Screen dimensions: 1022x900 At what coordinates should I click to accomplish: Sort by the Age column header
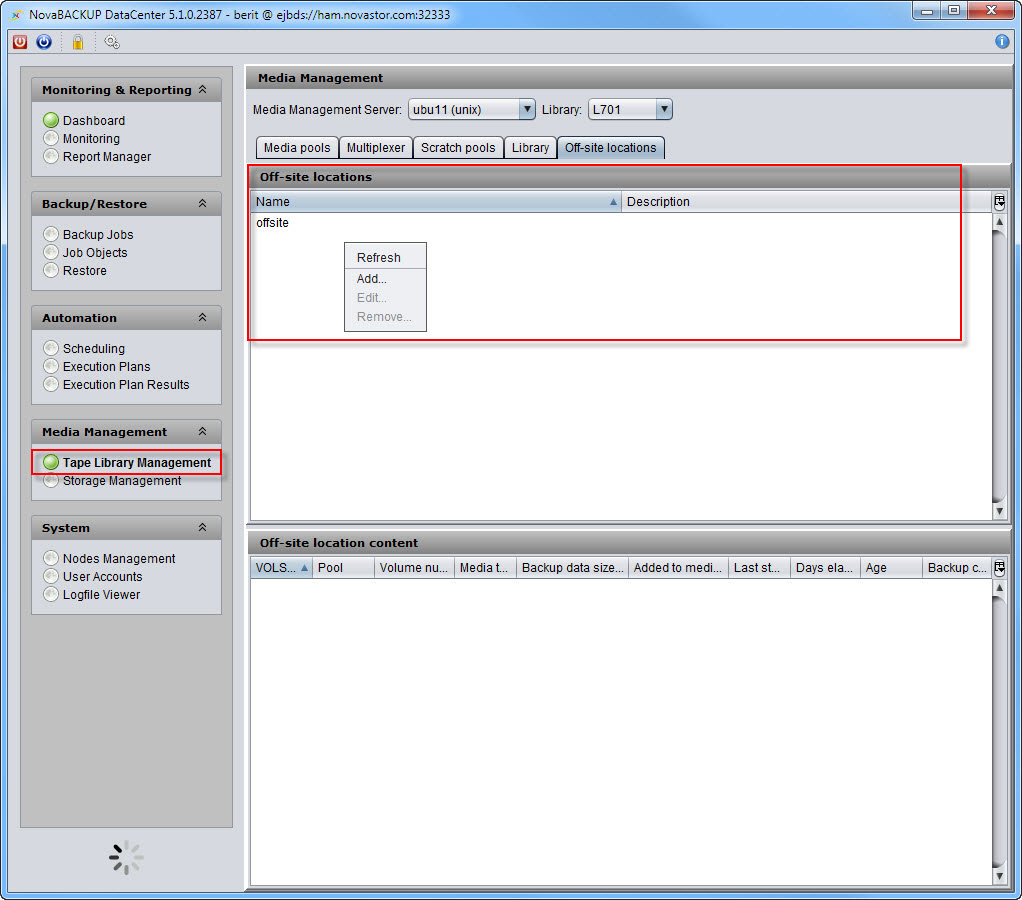coord(891,568)
